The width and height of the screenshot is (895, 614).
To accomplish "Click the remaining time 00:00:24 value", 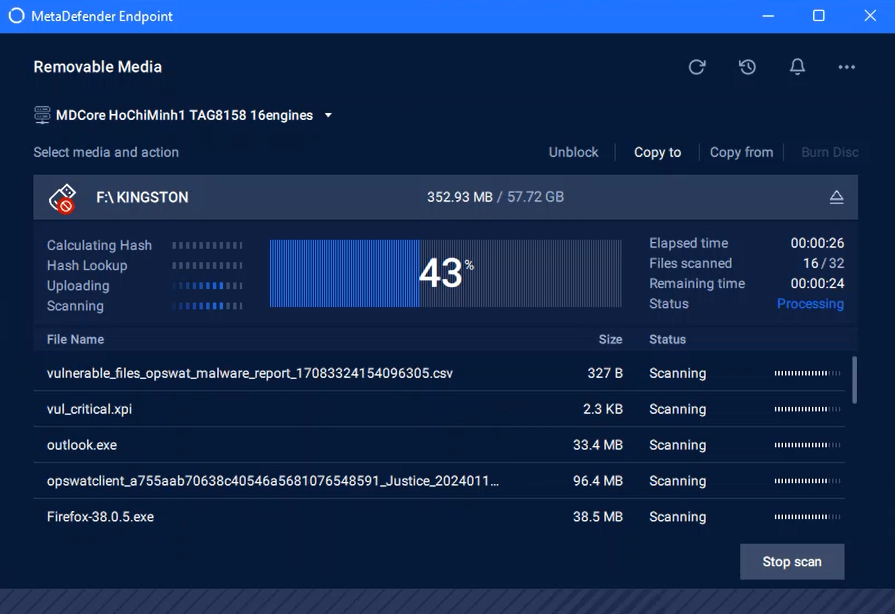I will (817, 284).
